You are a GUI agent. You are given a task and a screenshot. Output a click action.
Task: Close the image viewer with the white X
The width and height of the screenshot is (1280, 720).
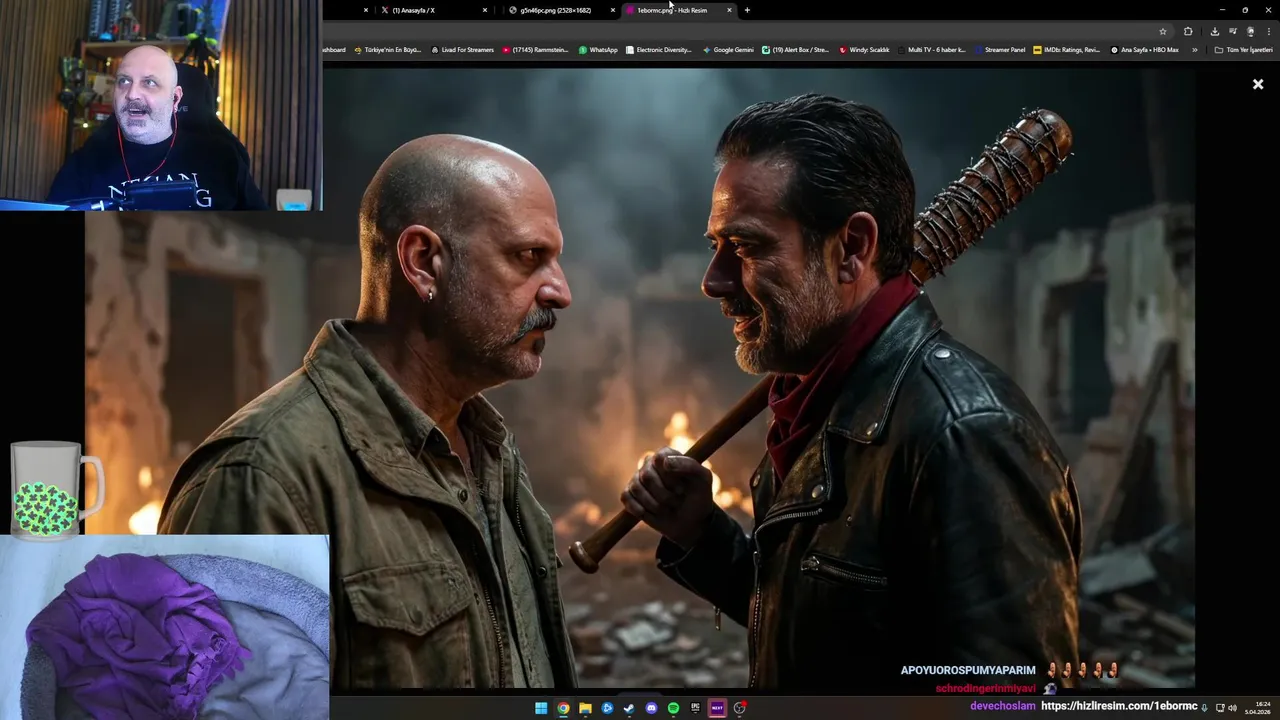point(1258,84)
